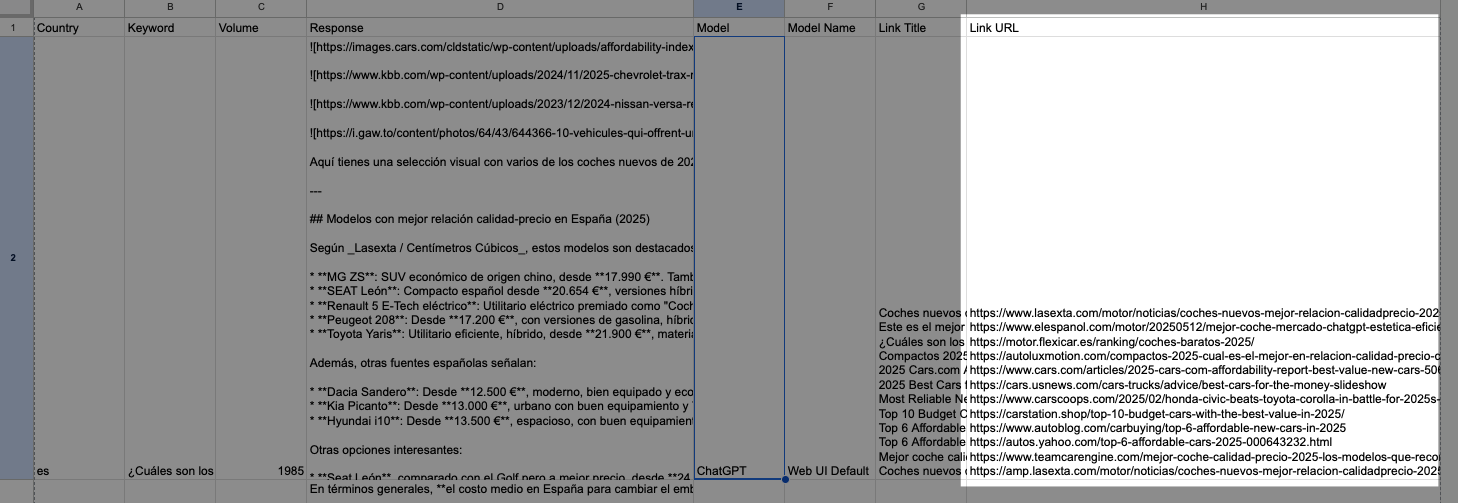1458x503 pixels.
Task: Select column A header
Action: pyautogui.click(x=79, y=8)
